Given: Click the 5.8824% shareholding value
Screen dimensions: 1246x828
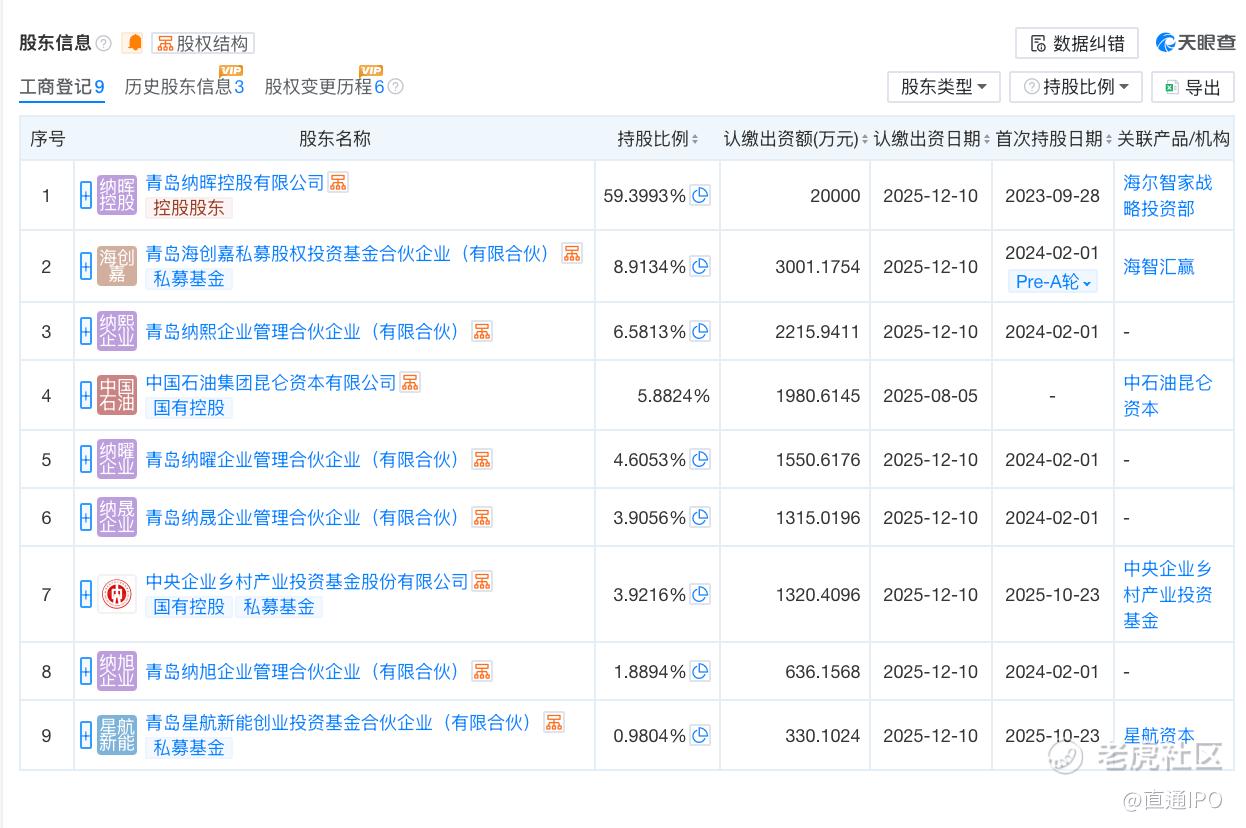Looking at the screenshot, I should click(x=673, y=396).
